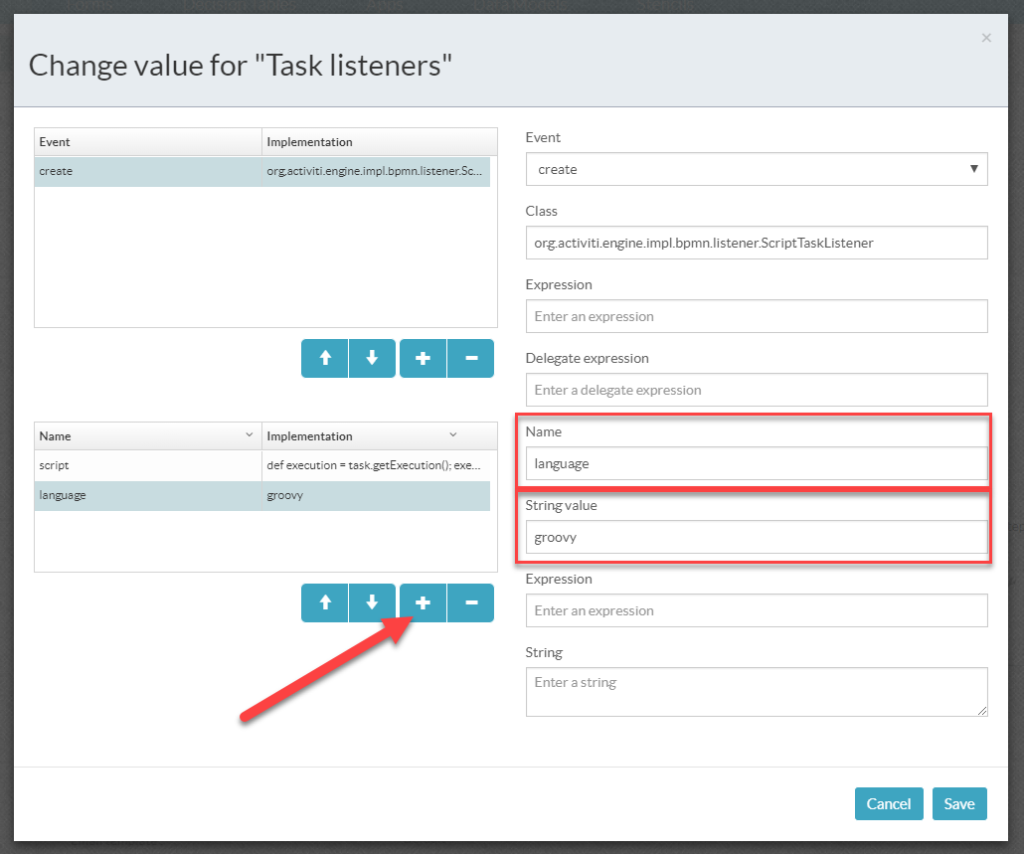Open the Event dropdown showing create
This screenshot has width=1024, height=854.
point(756,169)
